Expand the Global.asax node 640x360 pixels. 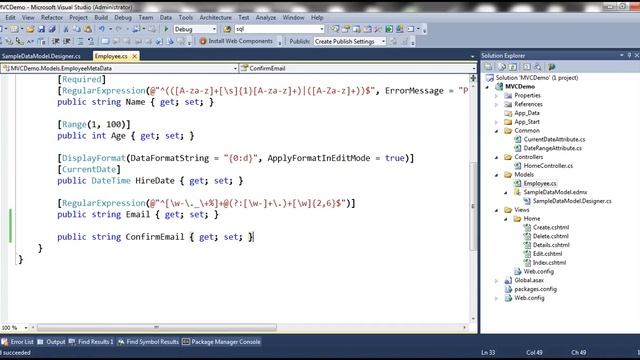click(x=497, y=280)
